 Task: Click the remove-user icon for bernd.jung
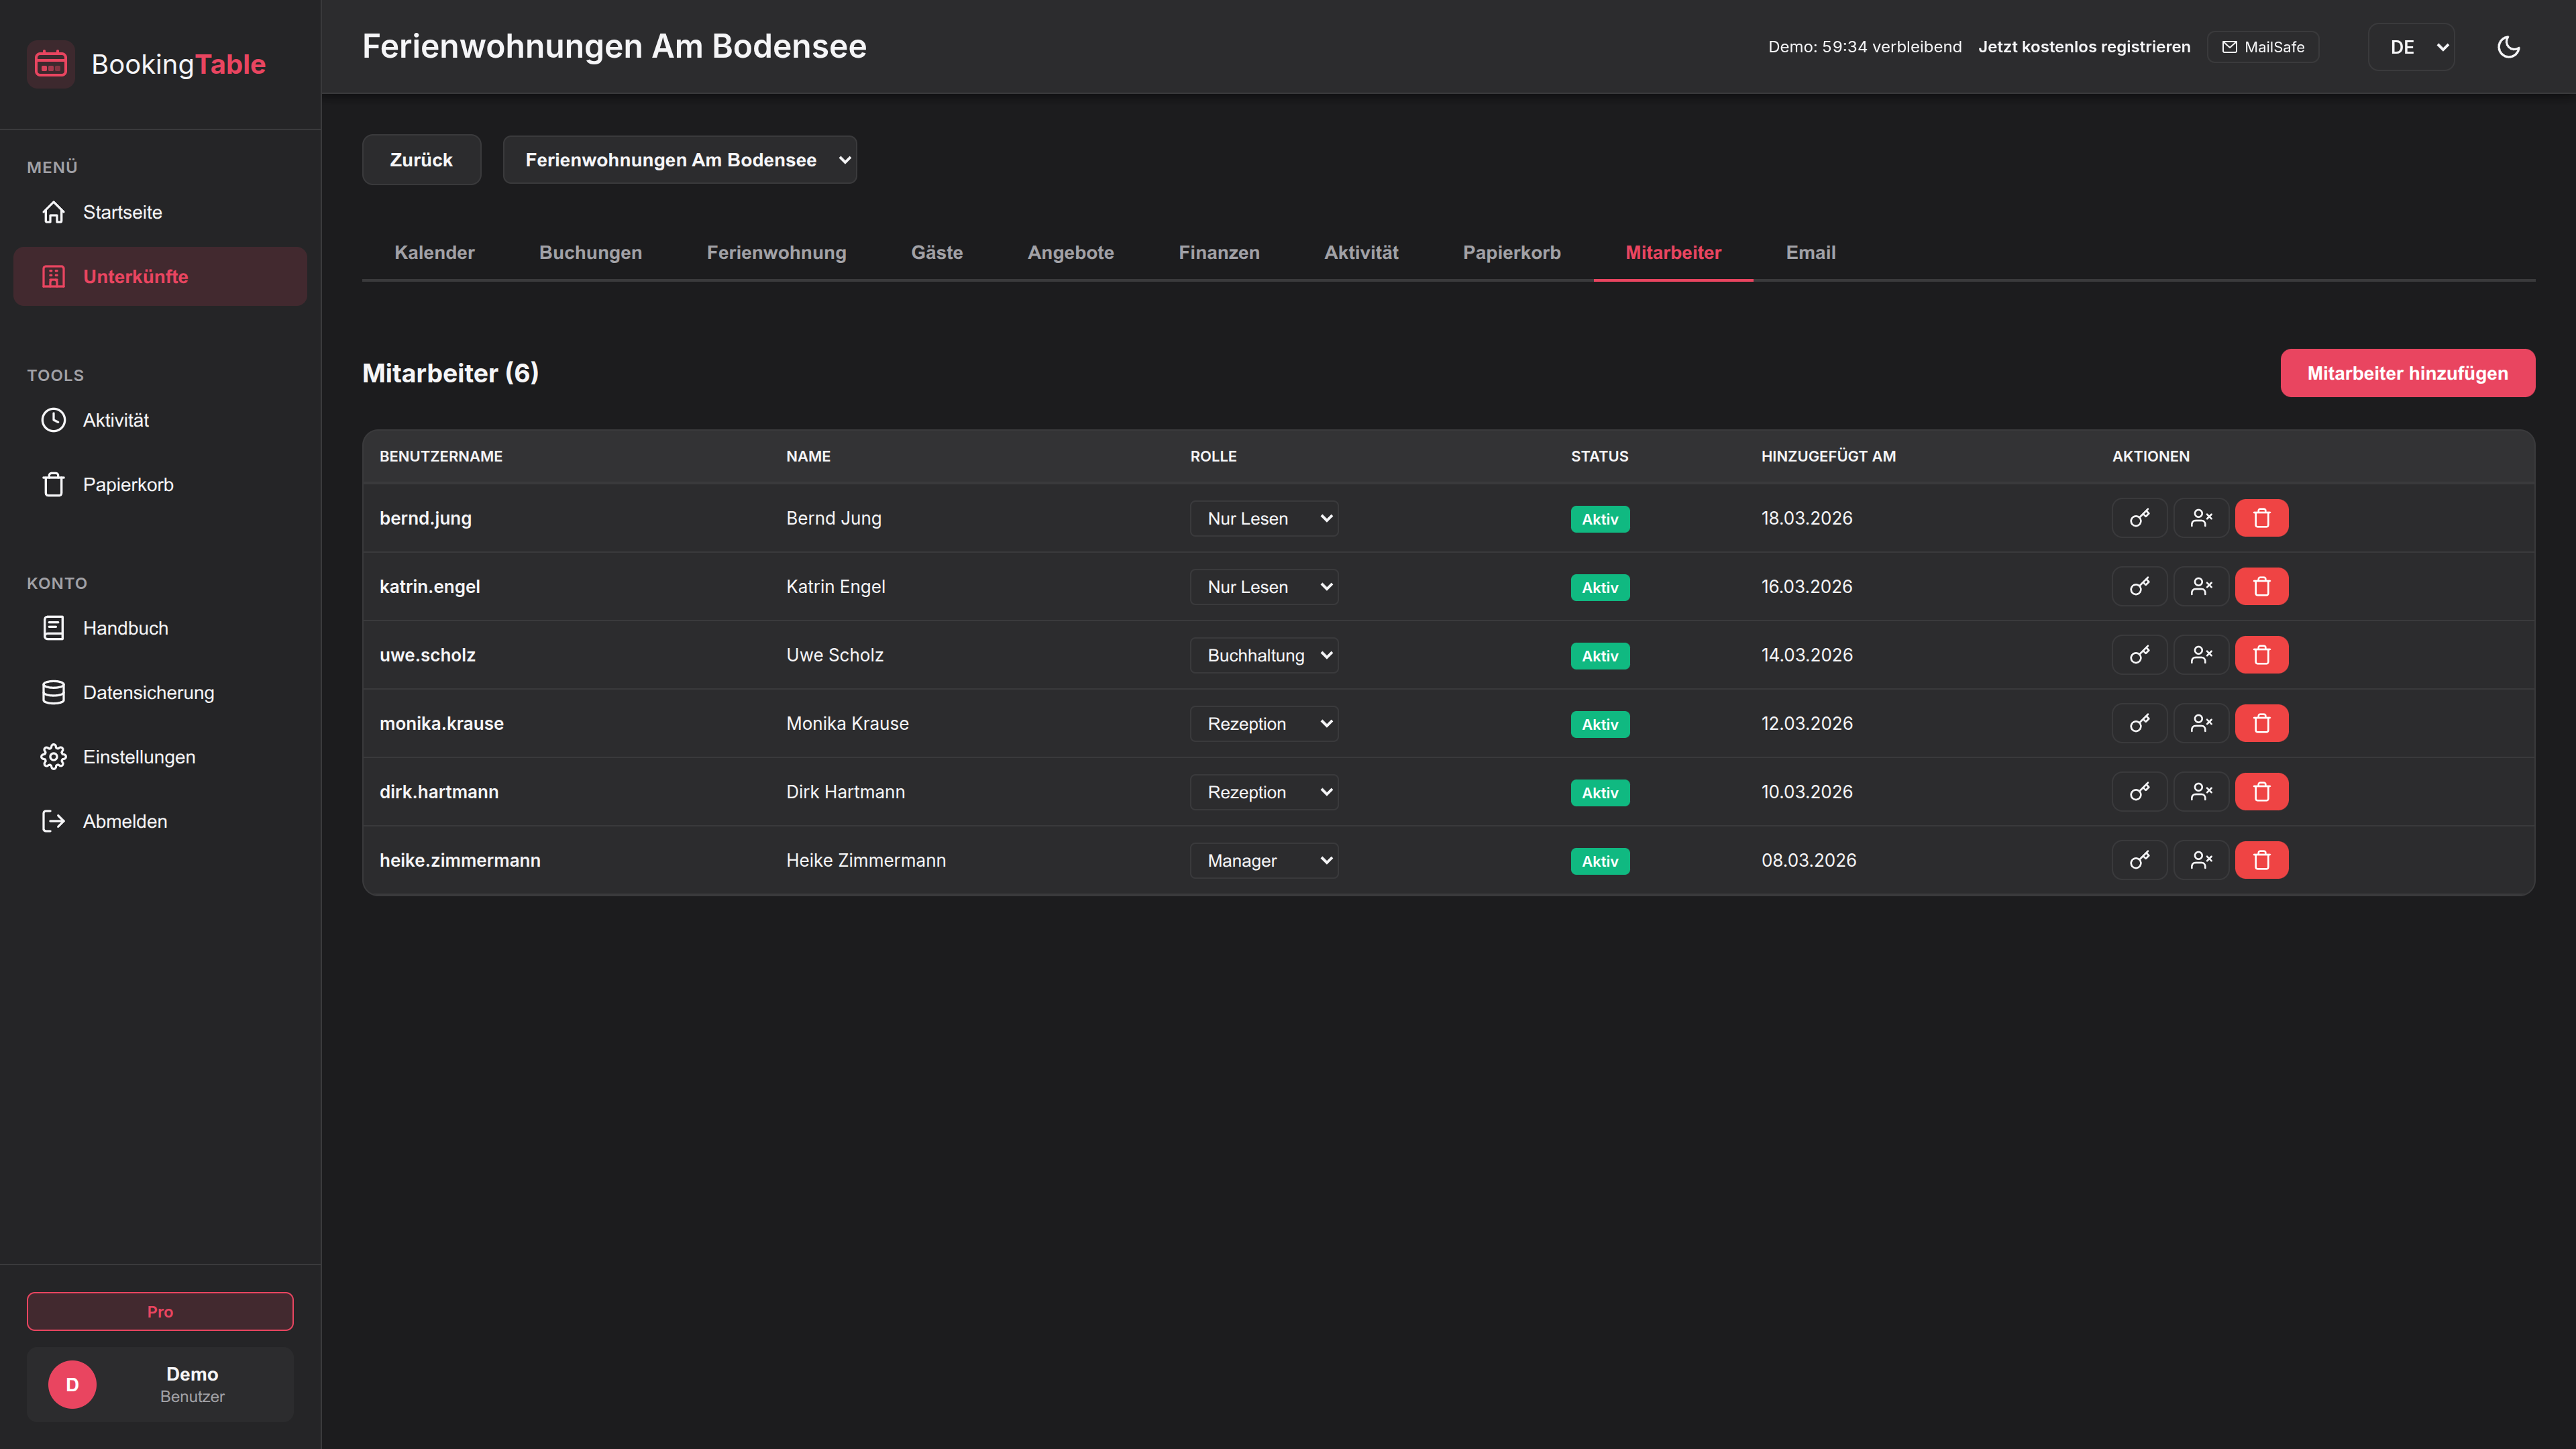[x=2201, y=518]
